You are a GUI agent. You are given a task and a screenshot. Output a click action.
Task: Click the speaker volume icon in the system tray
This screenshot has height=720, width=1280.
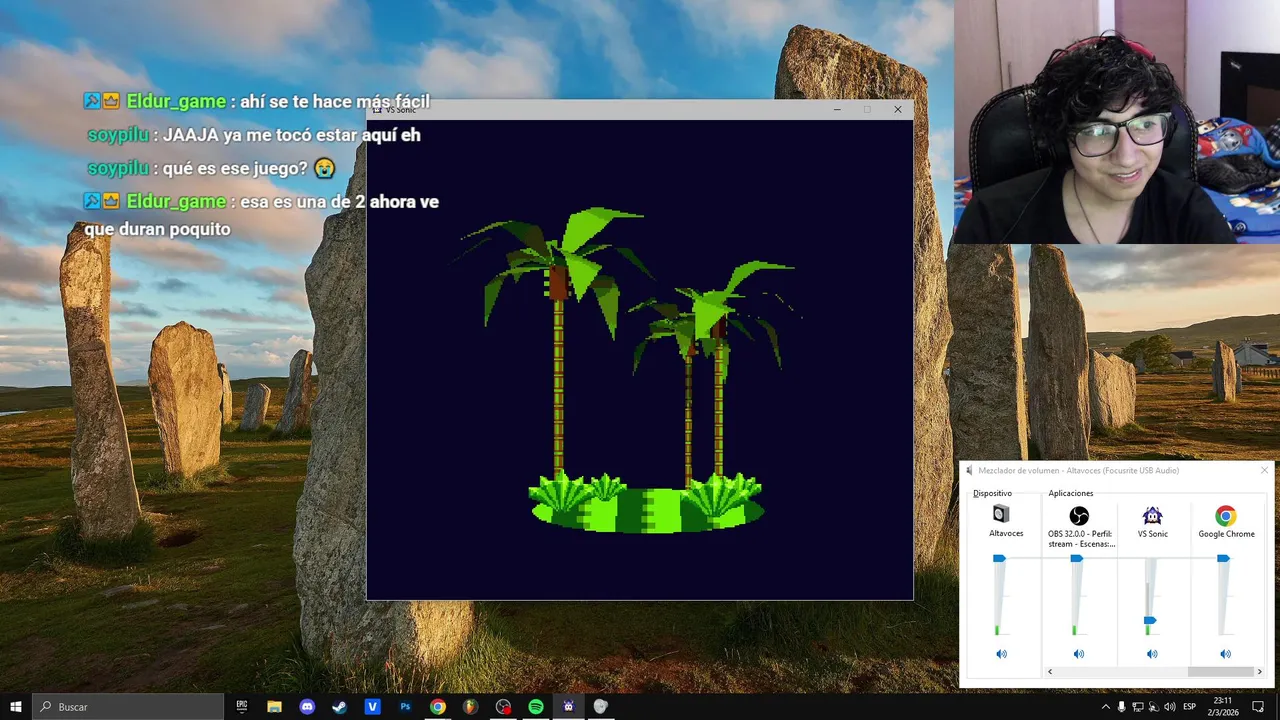[1170, 707]
